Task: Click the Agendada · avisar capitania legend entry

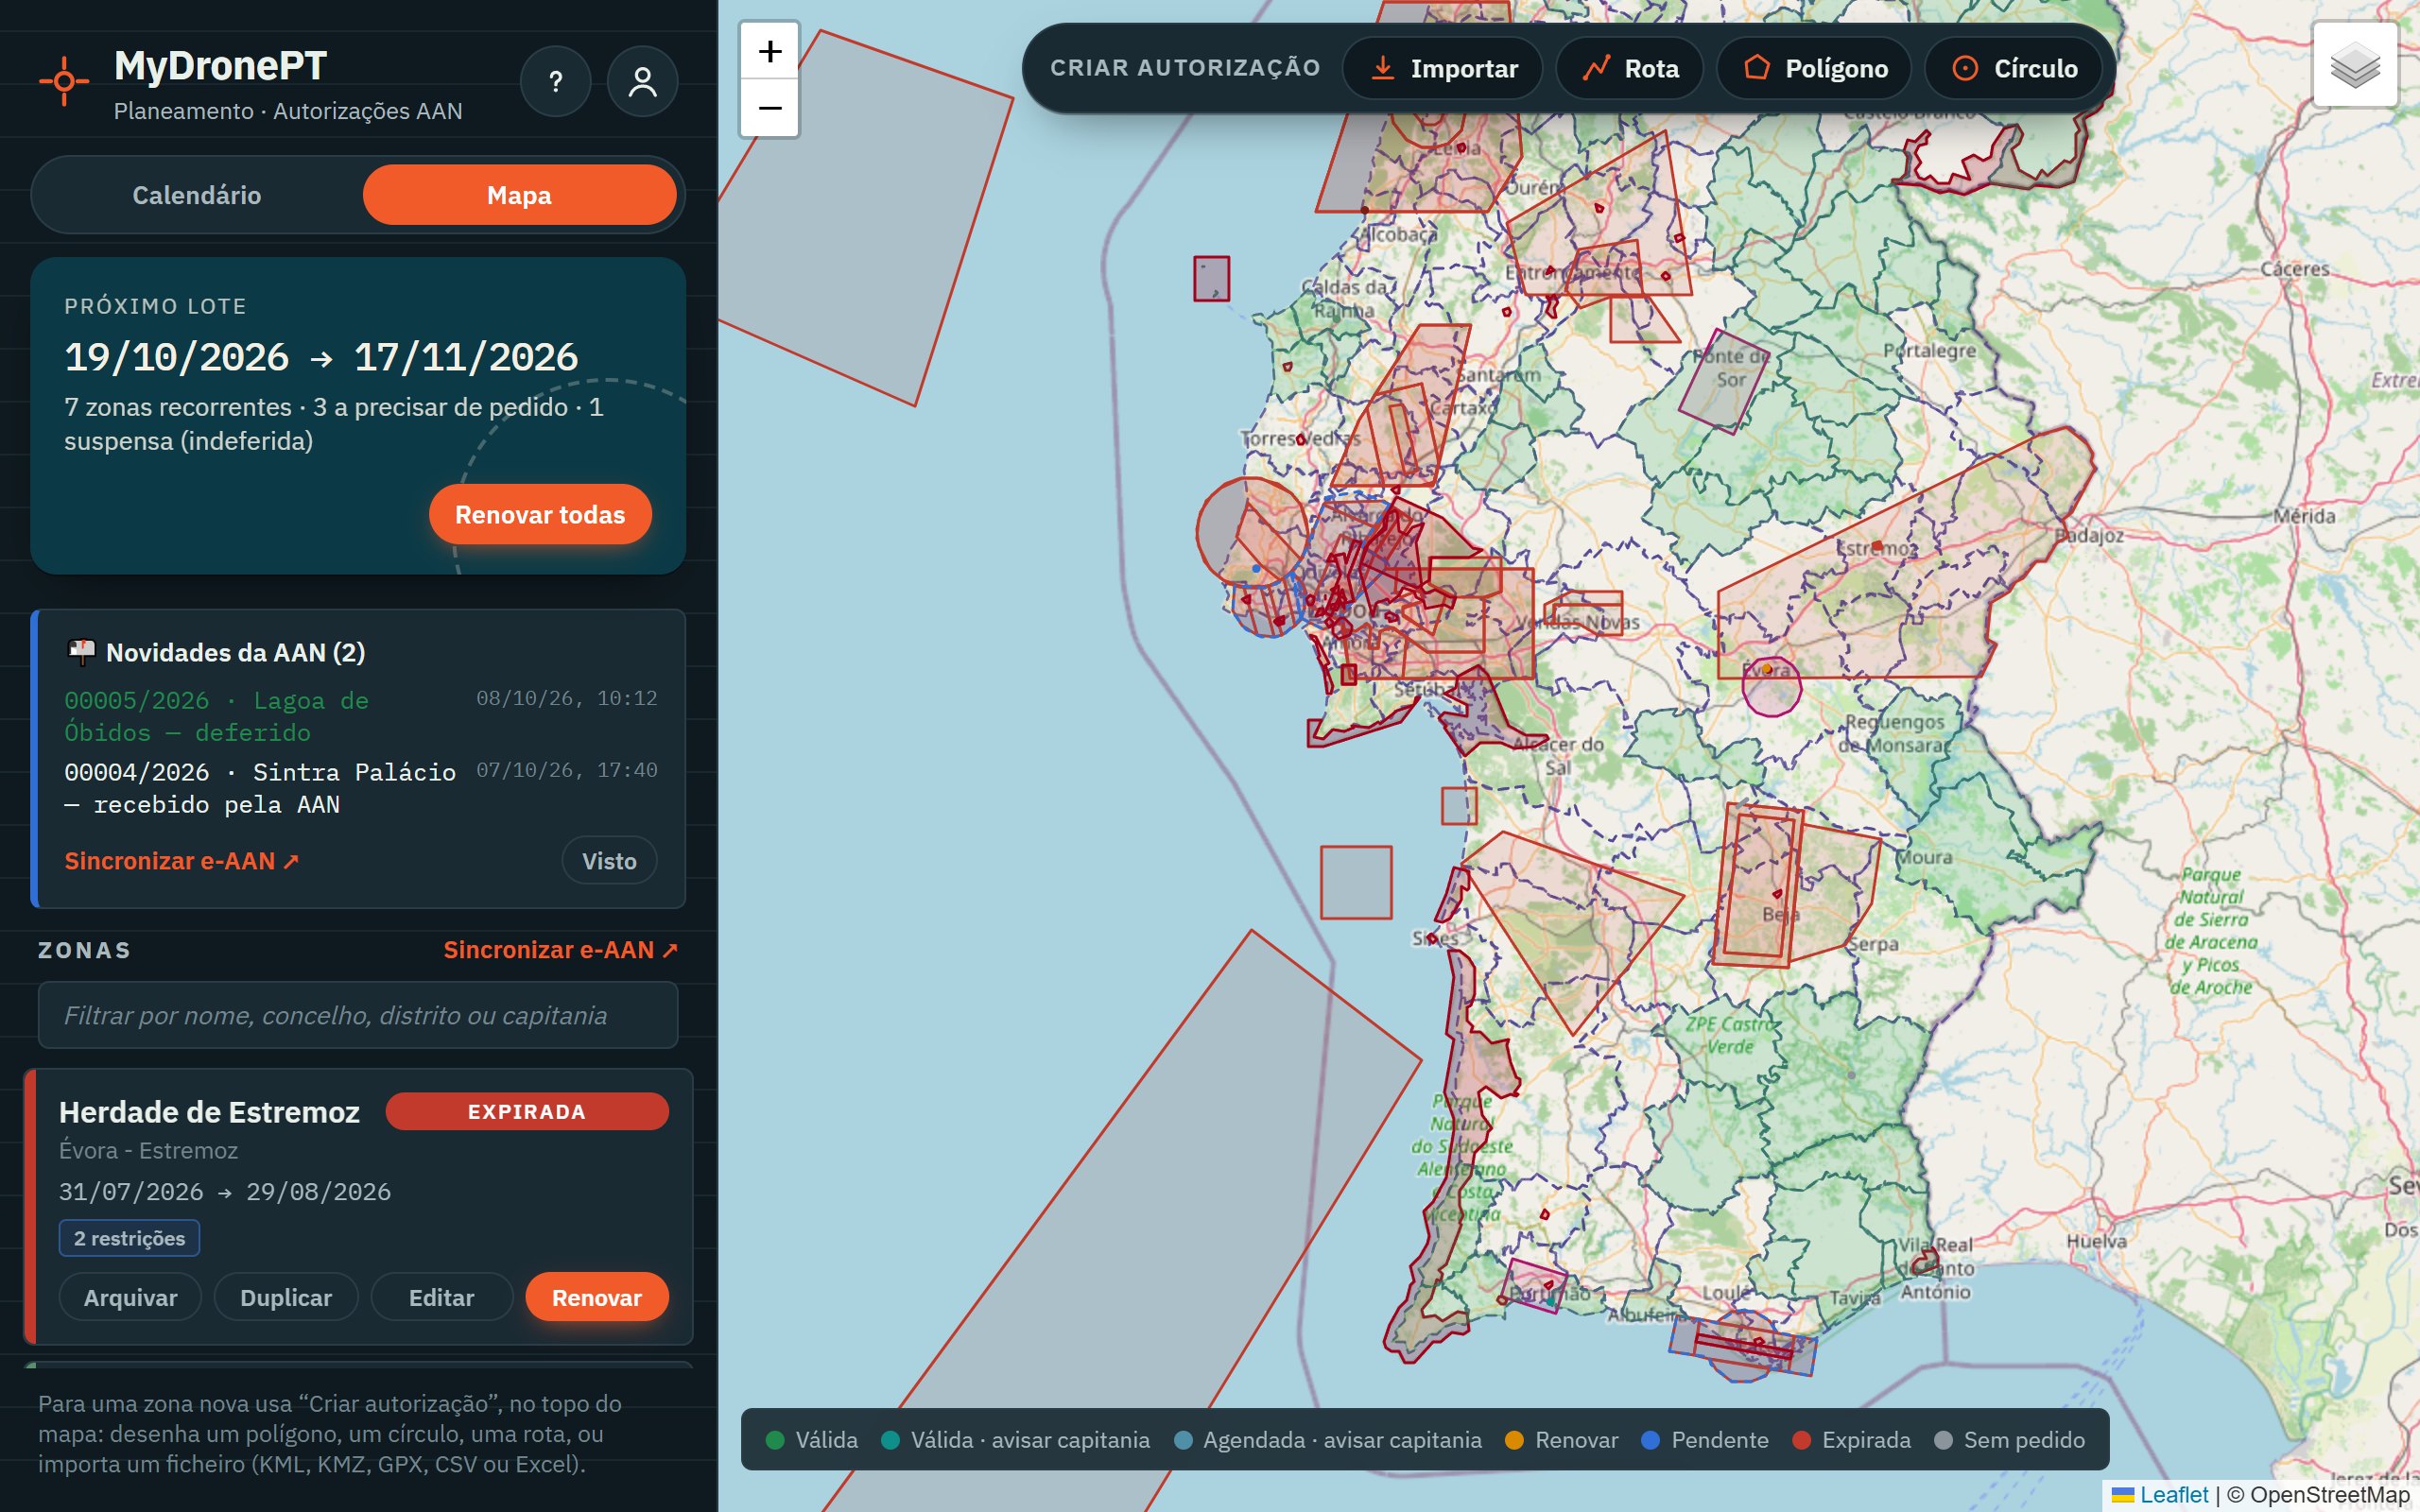Action: [1327, 1440]
